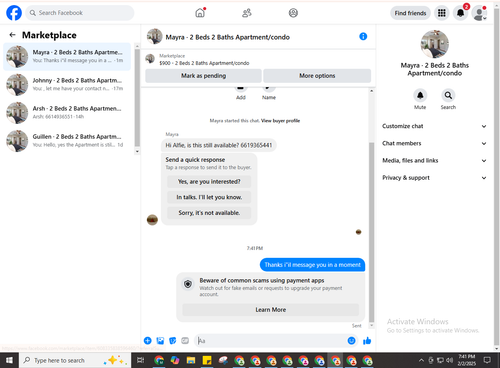Open Guillen conversation in chat list
The image size is (500, 368).
[x=67, y=141]
